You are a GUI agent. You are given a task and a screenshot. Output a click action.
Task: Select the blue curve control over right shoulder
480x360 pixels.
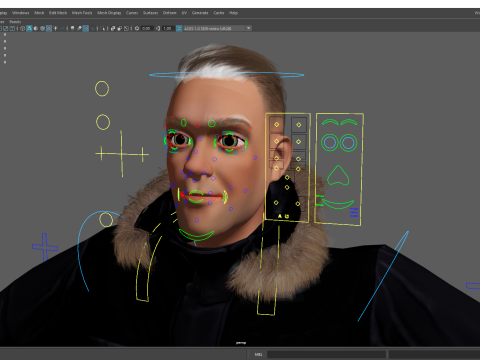[x=383, y=276]
